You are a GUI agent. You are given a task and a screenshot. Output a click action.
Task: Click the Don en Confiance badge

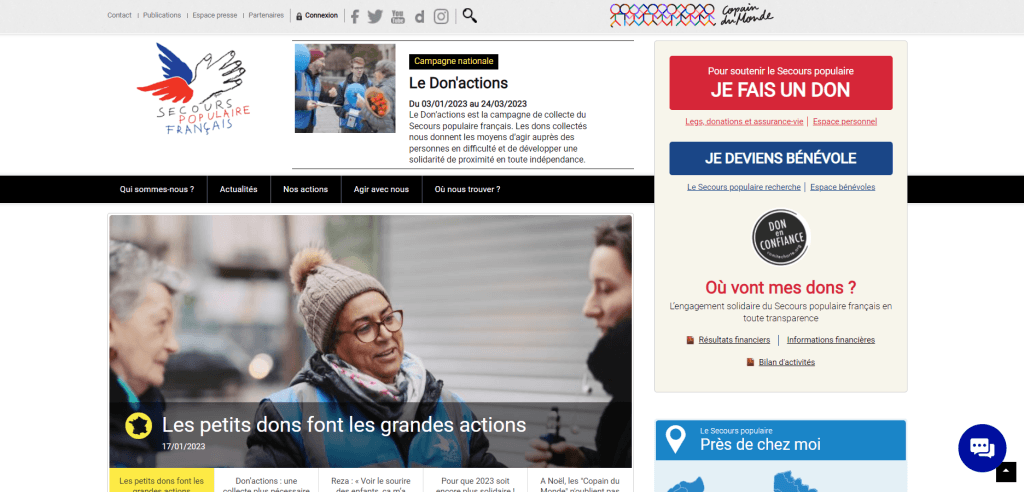[x=780, y=237]
